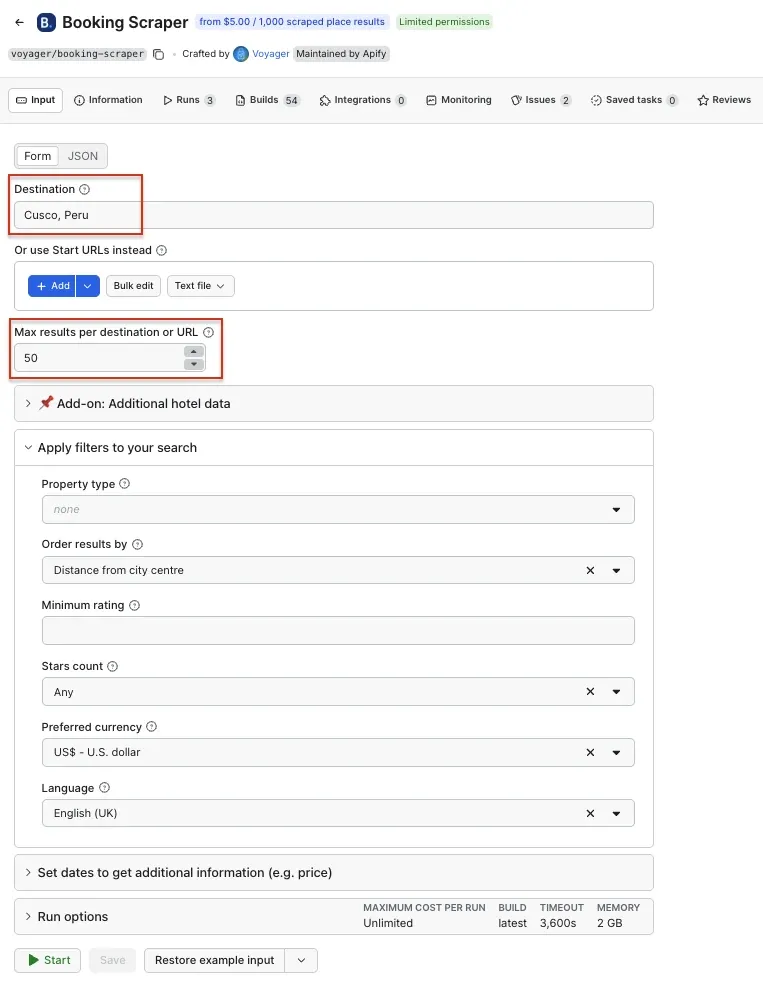Viewport: 763px width, 981px height.
Task: Open the Add button dropdown arrow
Action: (x=88, y=286)
